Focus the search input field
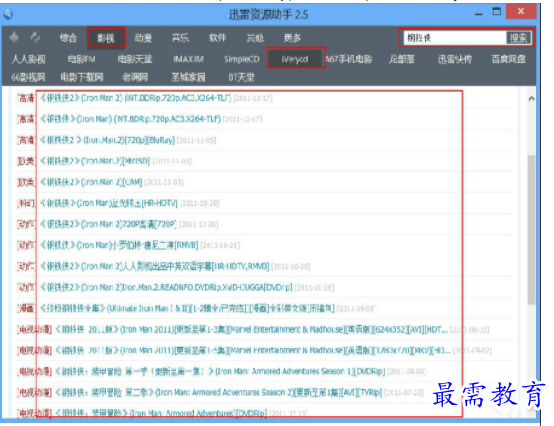554x426 pixels. [455, 38]
